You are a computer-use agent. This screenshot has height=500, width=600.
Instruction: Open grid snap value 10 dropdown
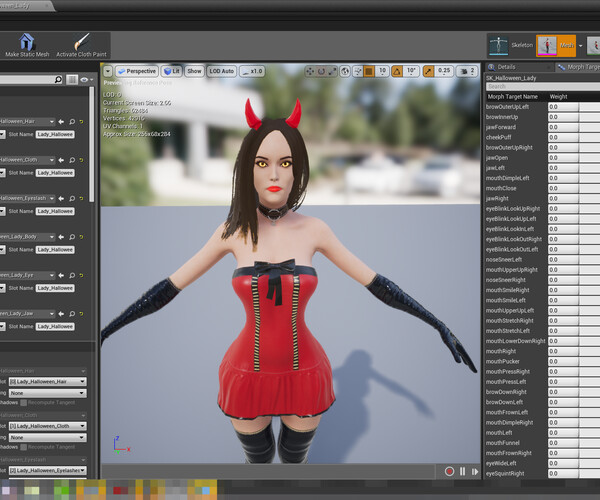(x=382, y=71)
